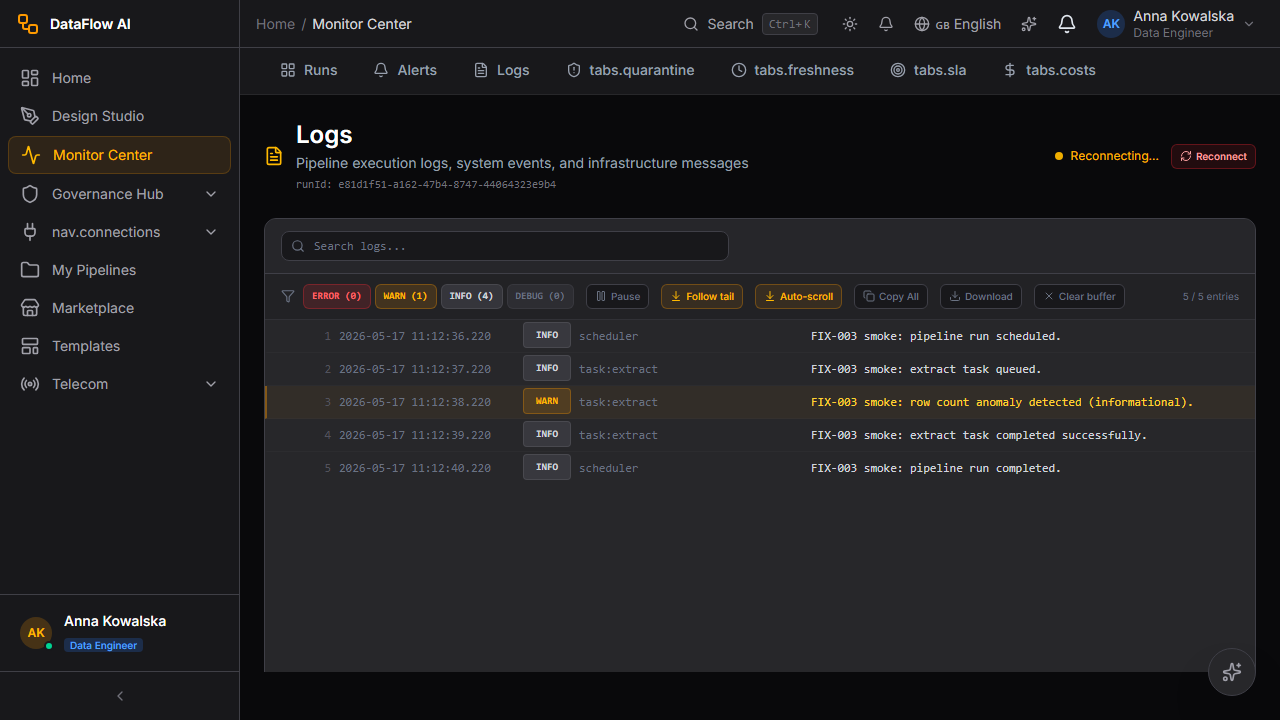The height and width of the screenshot is (720, 1280).
Task: Open nav.connections sidebar item
Action: [119, 232]
